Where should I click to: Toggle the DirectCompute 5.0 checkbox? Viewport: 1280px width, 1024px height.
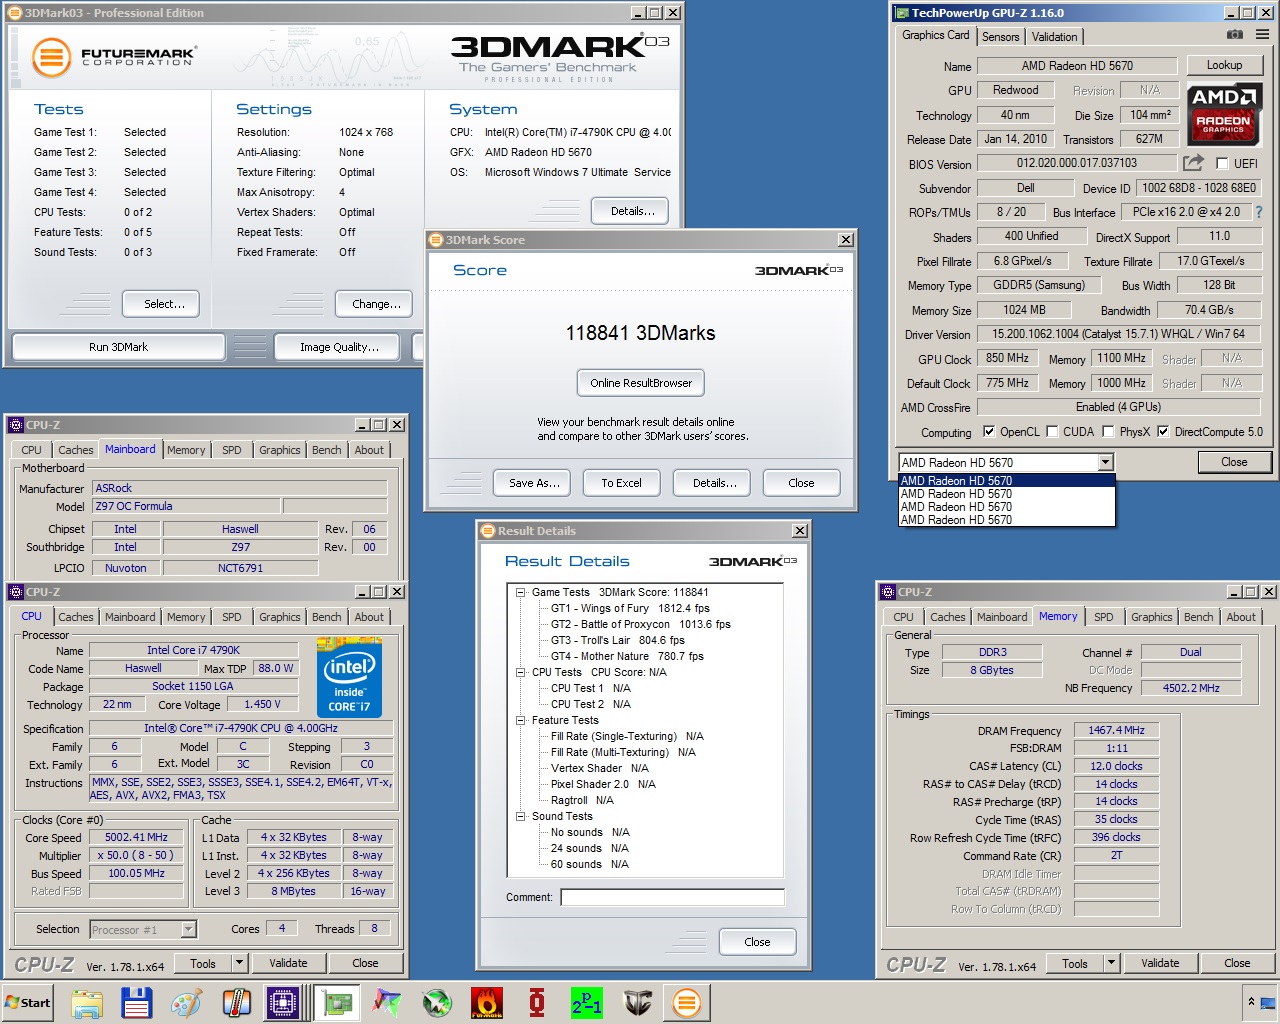pyautogui.click(x=1163, y=432)
